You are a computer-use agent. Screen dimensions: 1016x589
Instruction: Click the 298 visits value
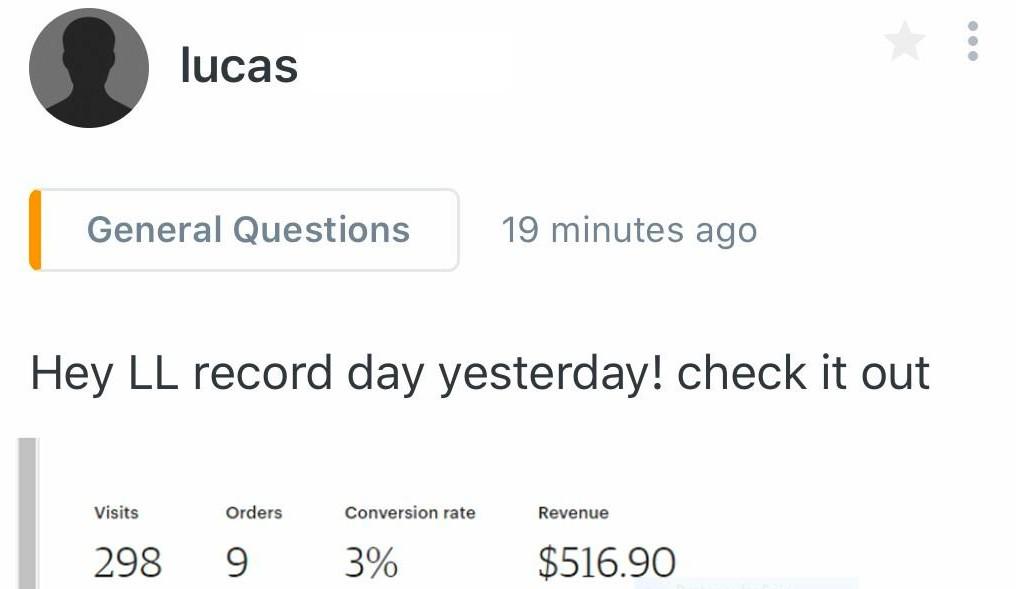click(127, 562)
